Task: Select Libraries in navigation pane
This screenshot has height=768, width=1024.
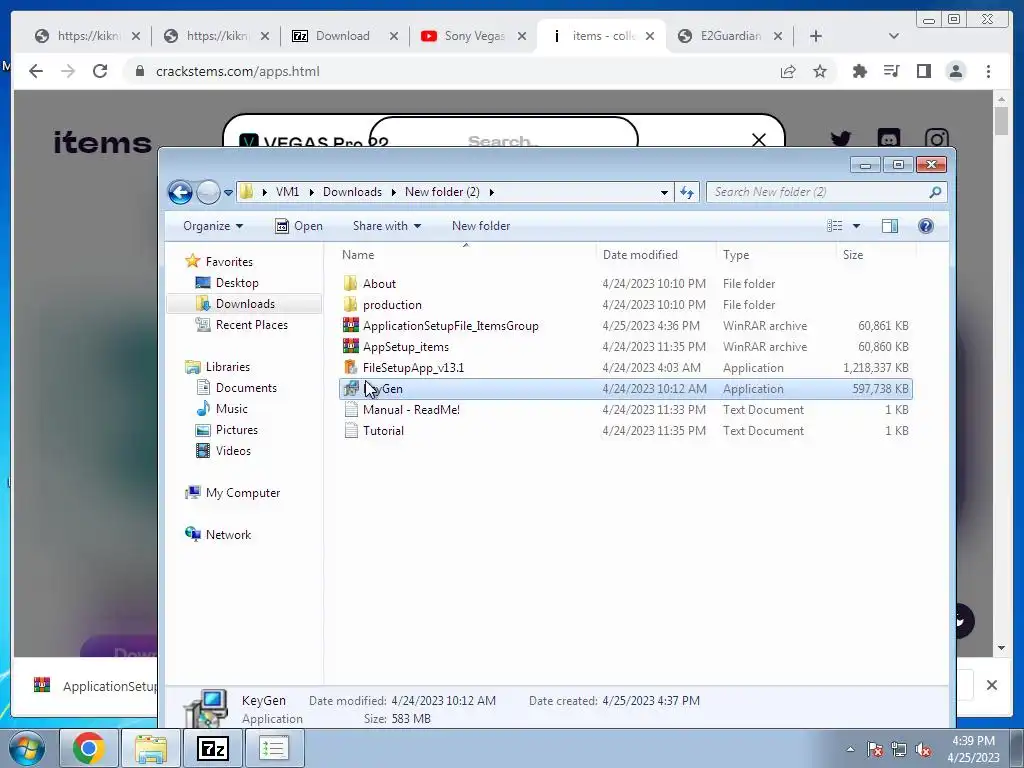Action: coord(227,367)
